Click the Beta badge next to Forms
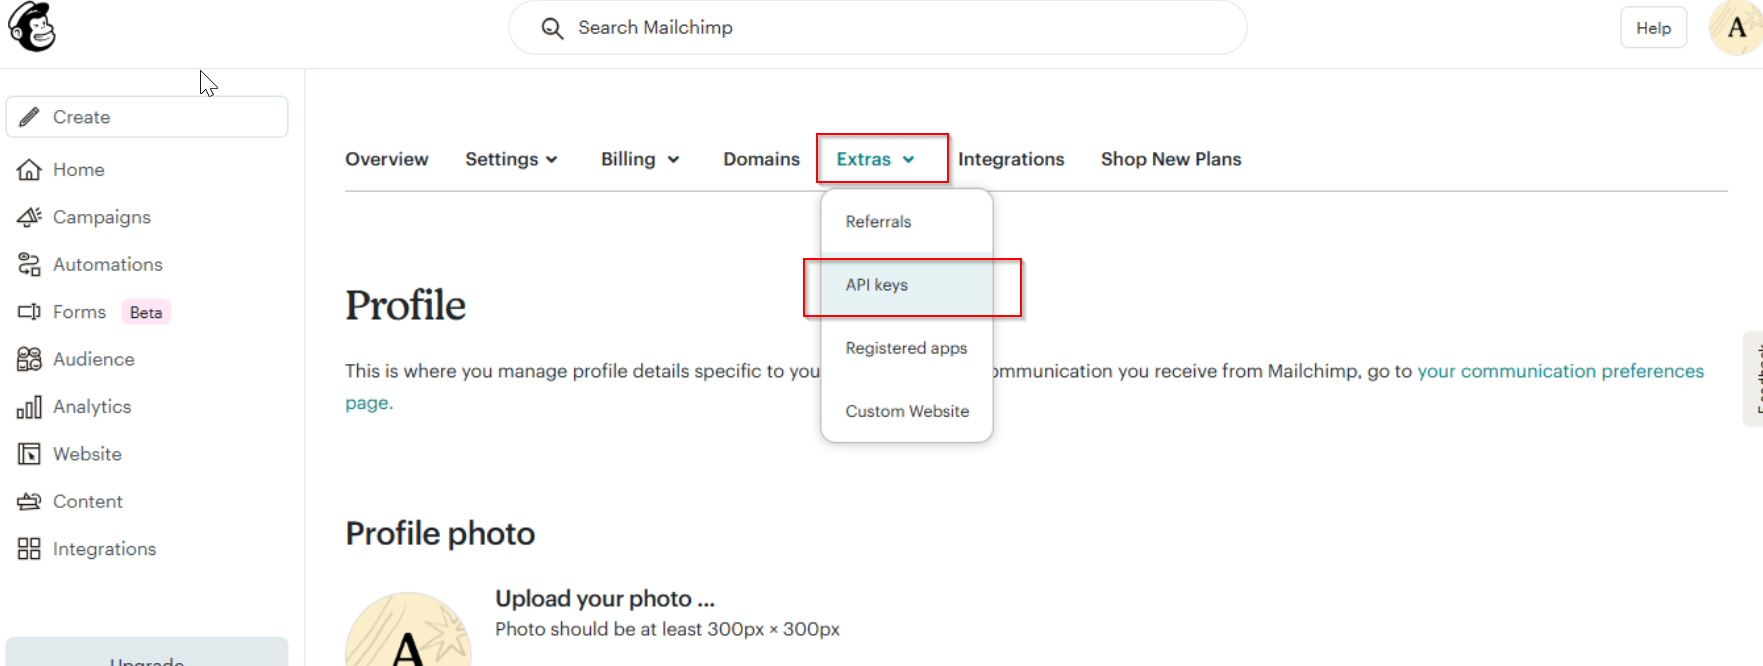 tap(146, 312)
